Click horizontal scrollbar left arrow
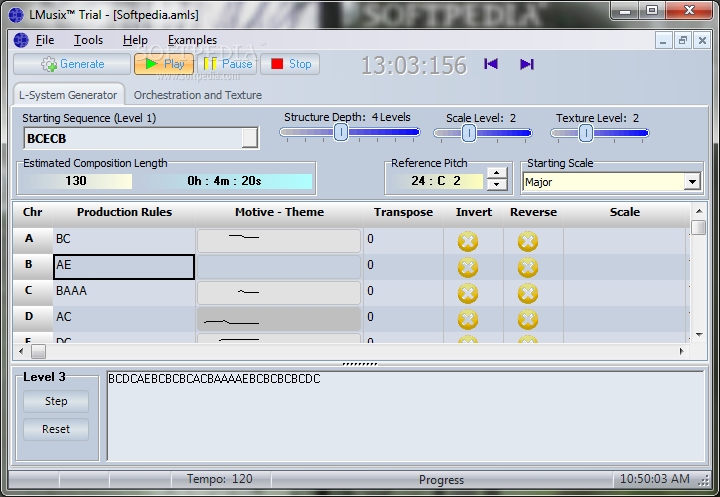720x497 pixels. 21,351
